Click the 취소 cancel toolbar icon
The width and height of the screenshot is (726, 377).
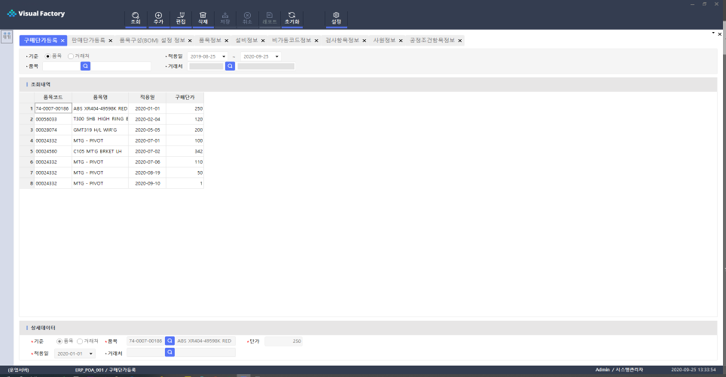click(x=247, y=18)
